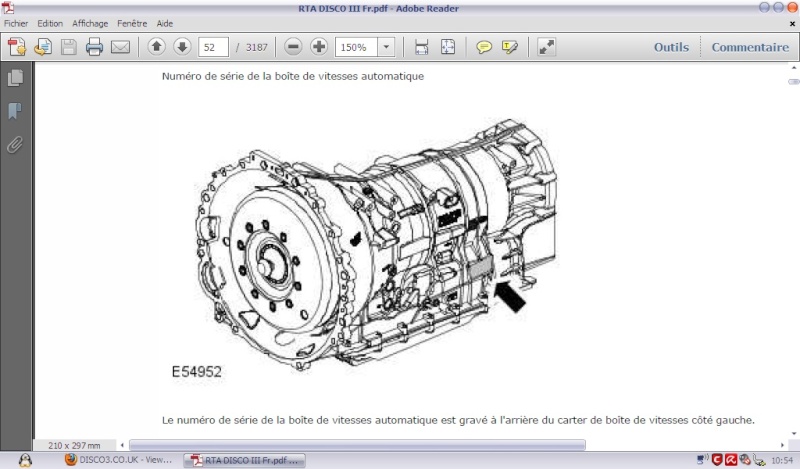Click the convert/share file toolbar icon

click(x=43, y=47)
